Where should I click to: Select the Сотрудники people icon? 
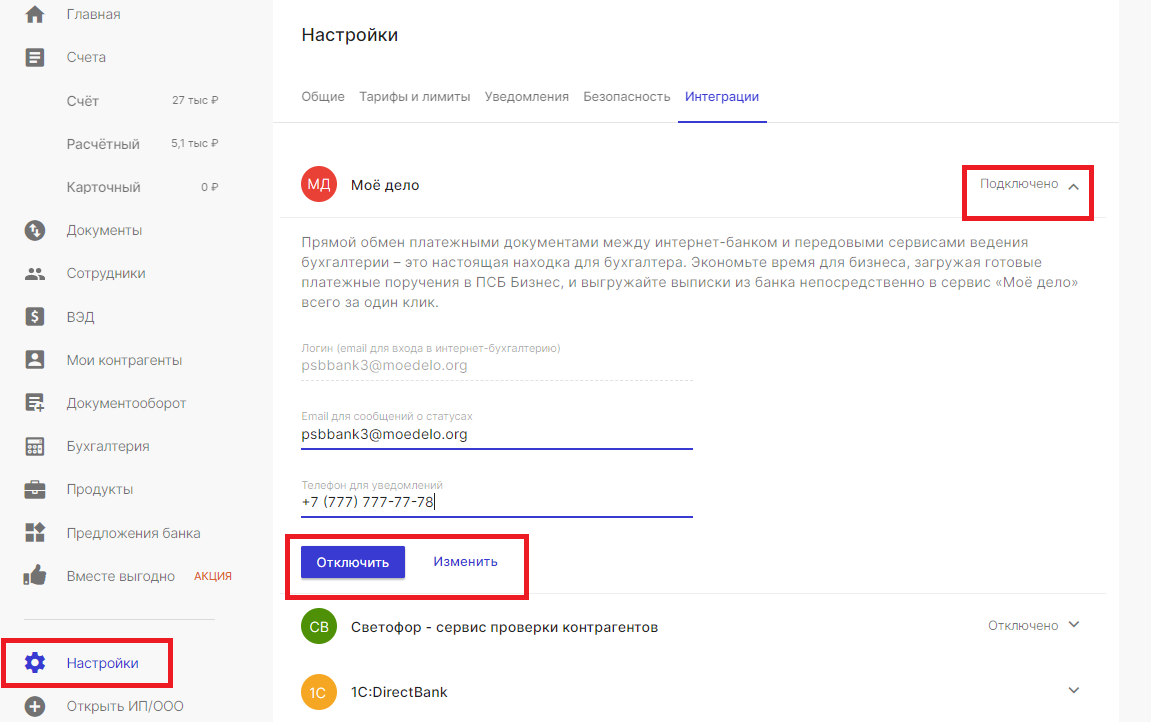pyautogui.click(x=35, y=274)
